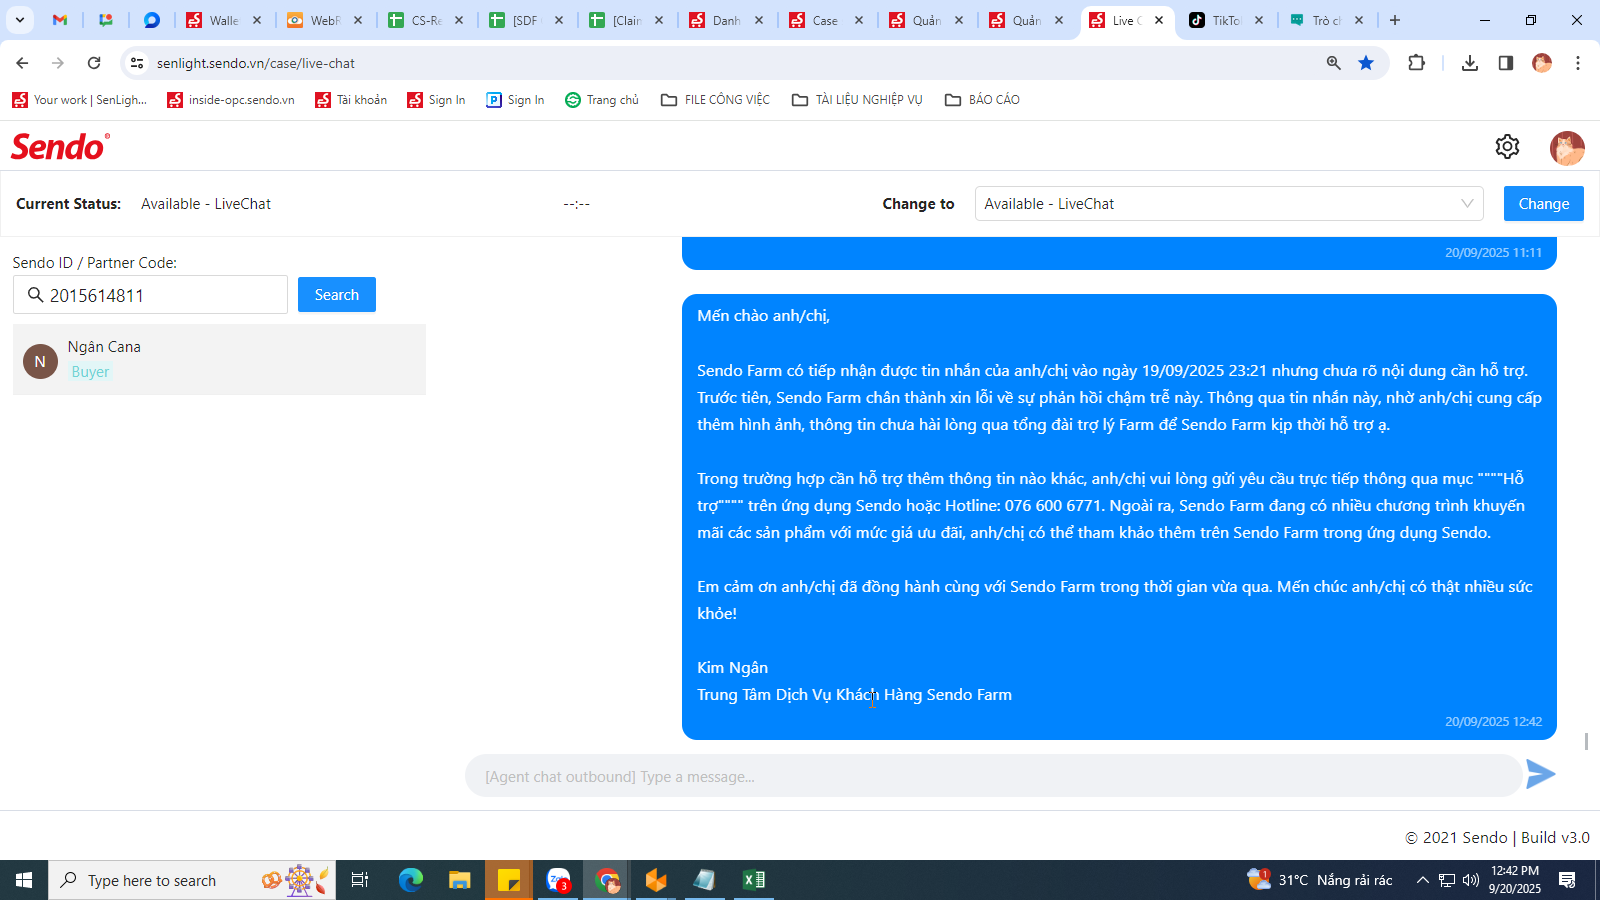The width and height of the screenshot is (1600, 900).
Task: Open Chrome profile avatar
Action: pyautogui.click(x=1542, y=63)
